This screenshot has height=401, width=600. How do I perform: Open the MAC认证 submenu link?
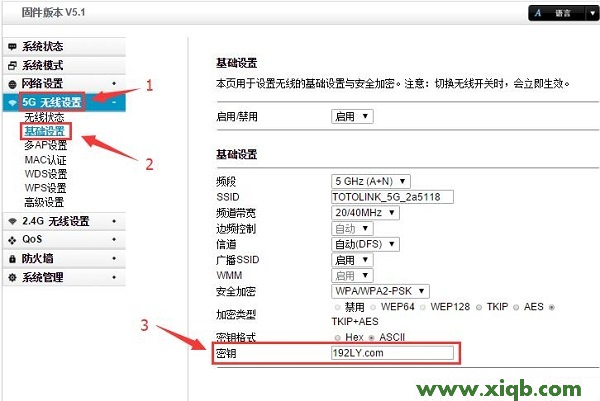pos(46,160)
